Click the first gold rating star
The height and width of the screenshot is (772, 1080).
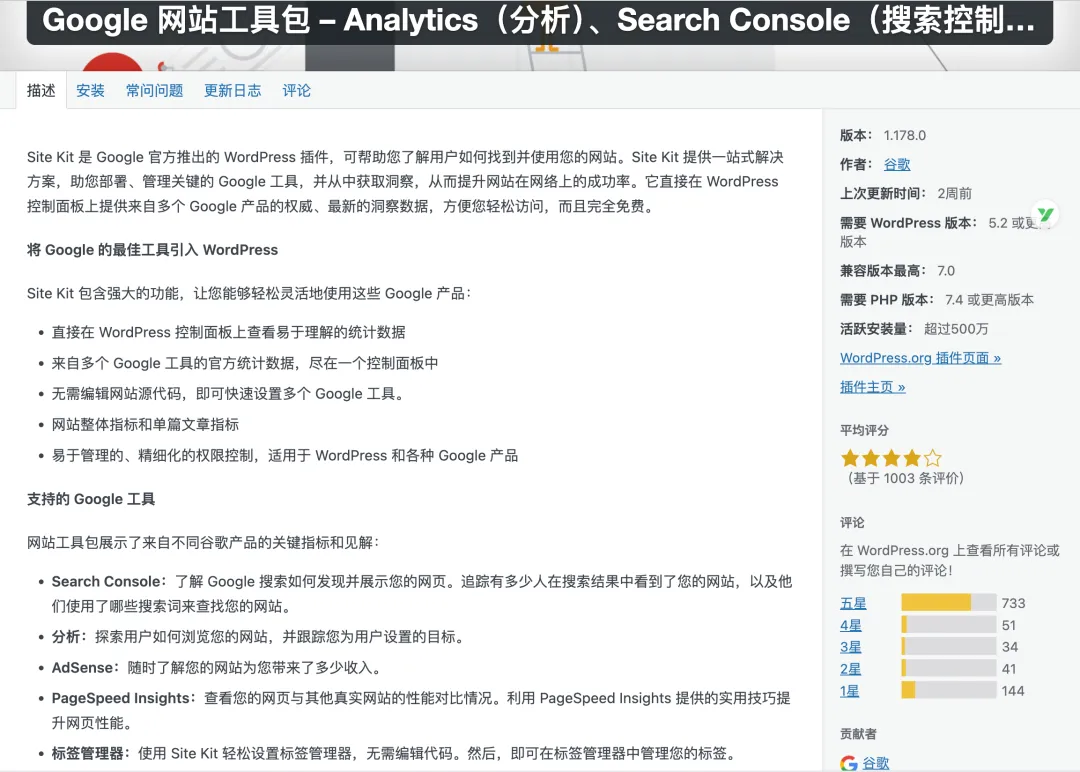coord(850,458)
